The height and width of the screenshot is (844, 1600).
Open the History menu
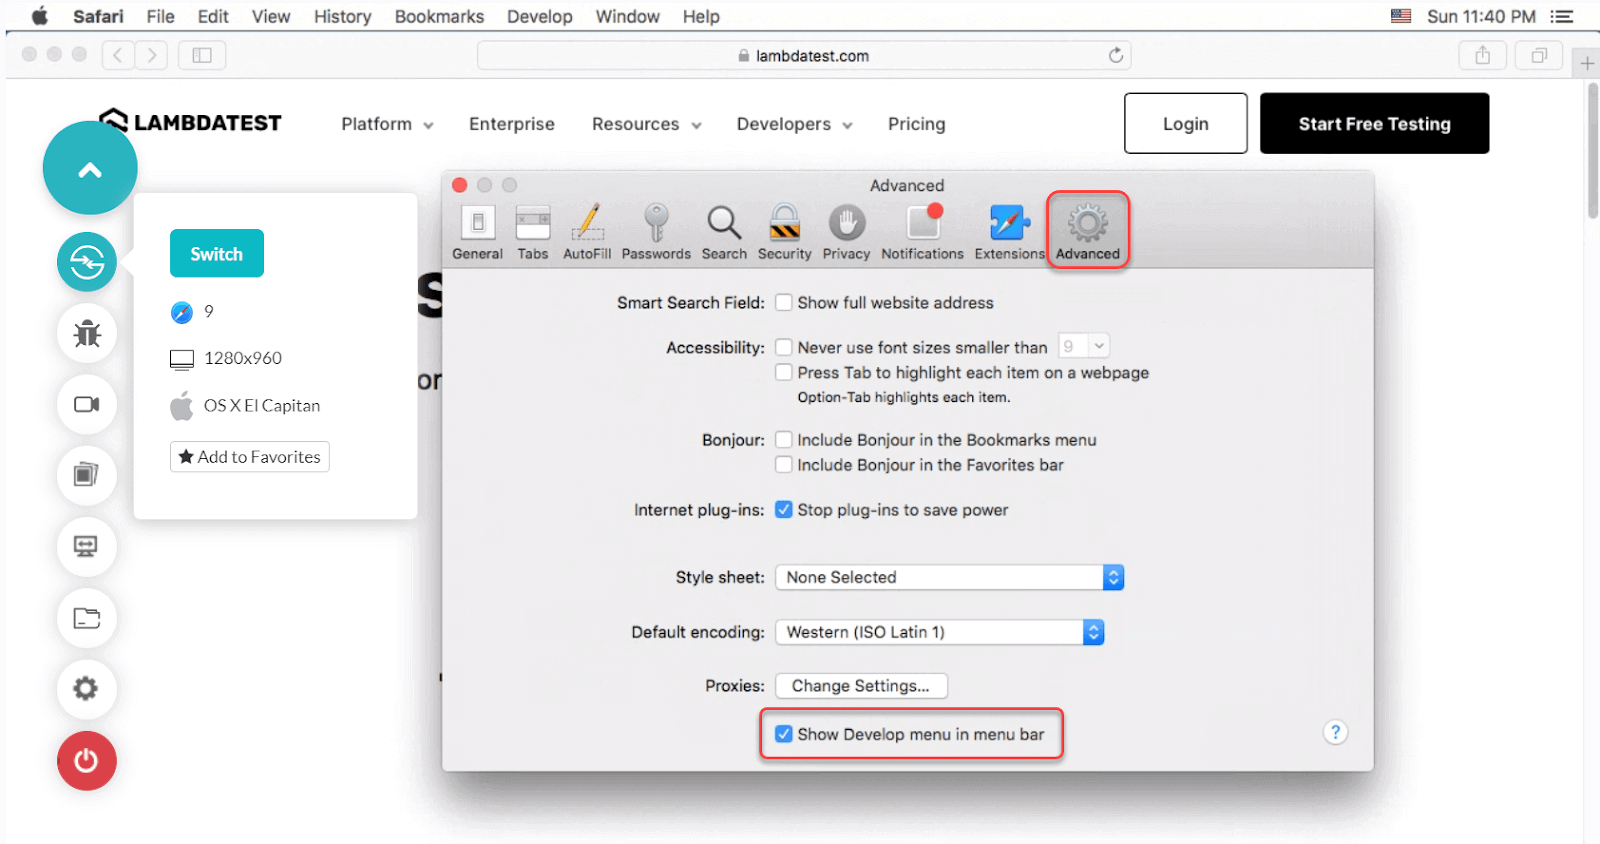[x=342, y=16]
